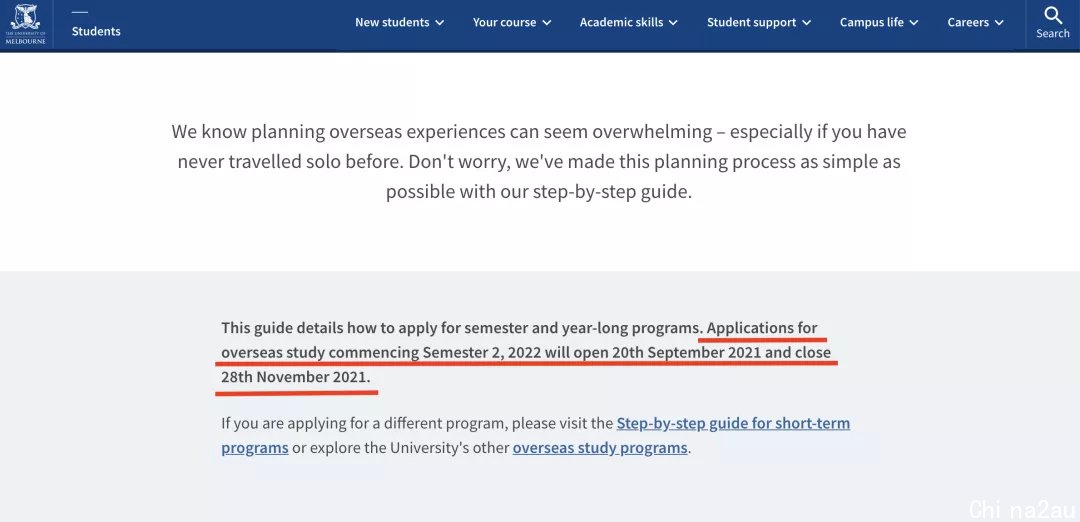Viewport: 1080px width, 522px height.
Task: Open the Your course menu
Action: (512, 23)
